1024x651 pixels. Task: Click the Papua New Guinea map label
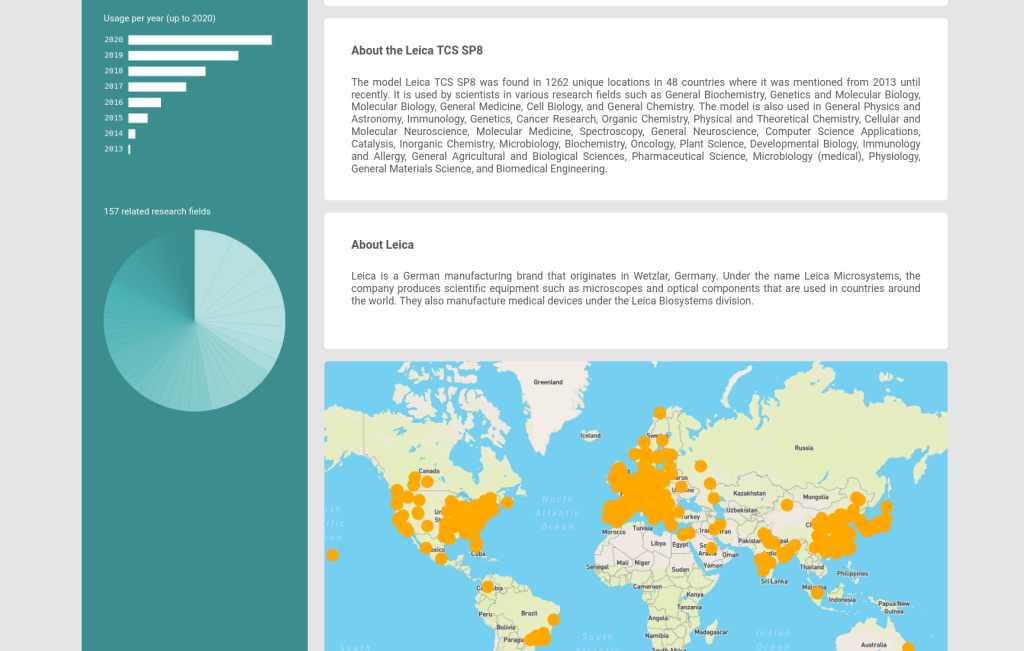pyautogui.click(x=894, y=607)
